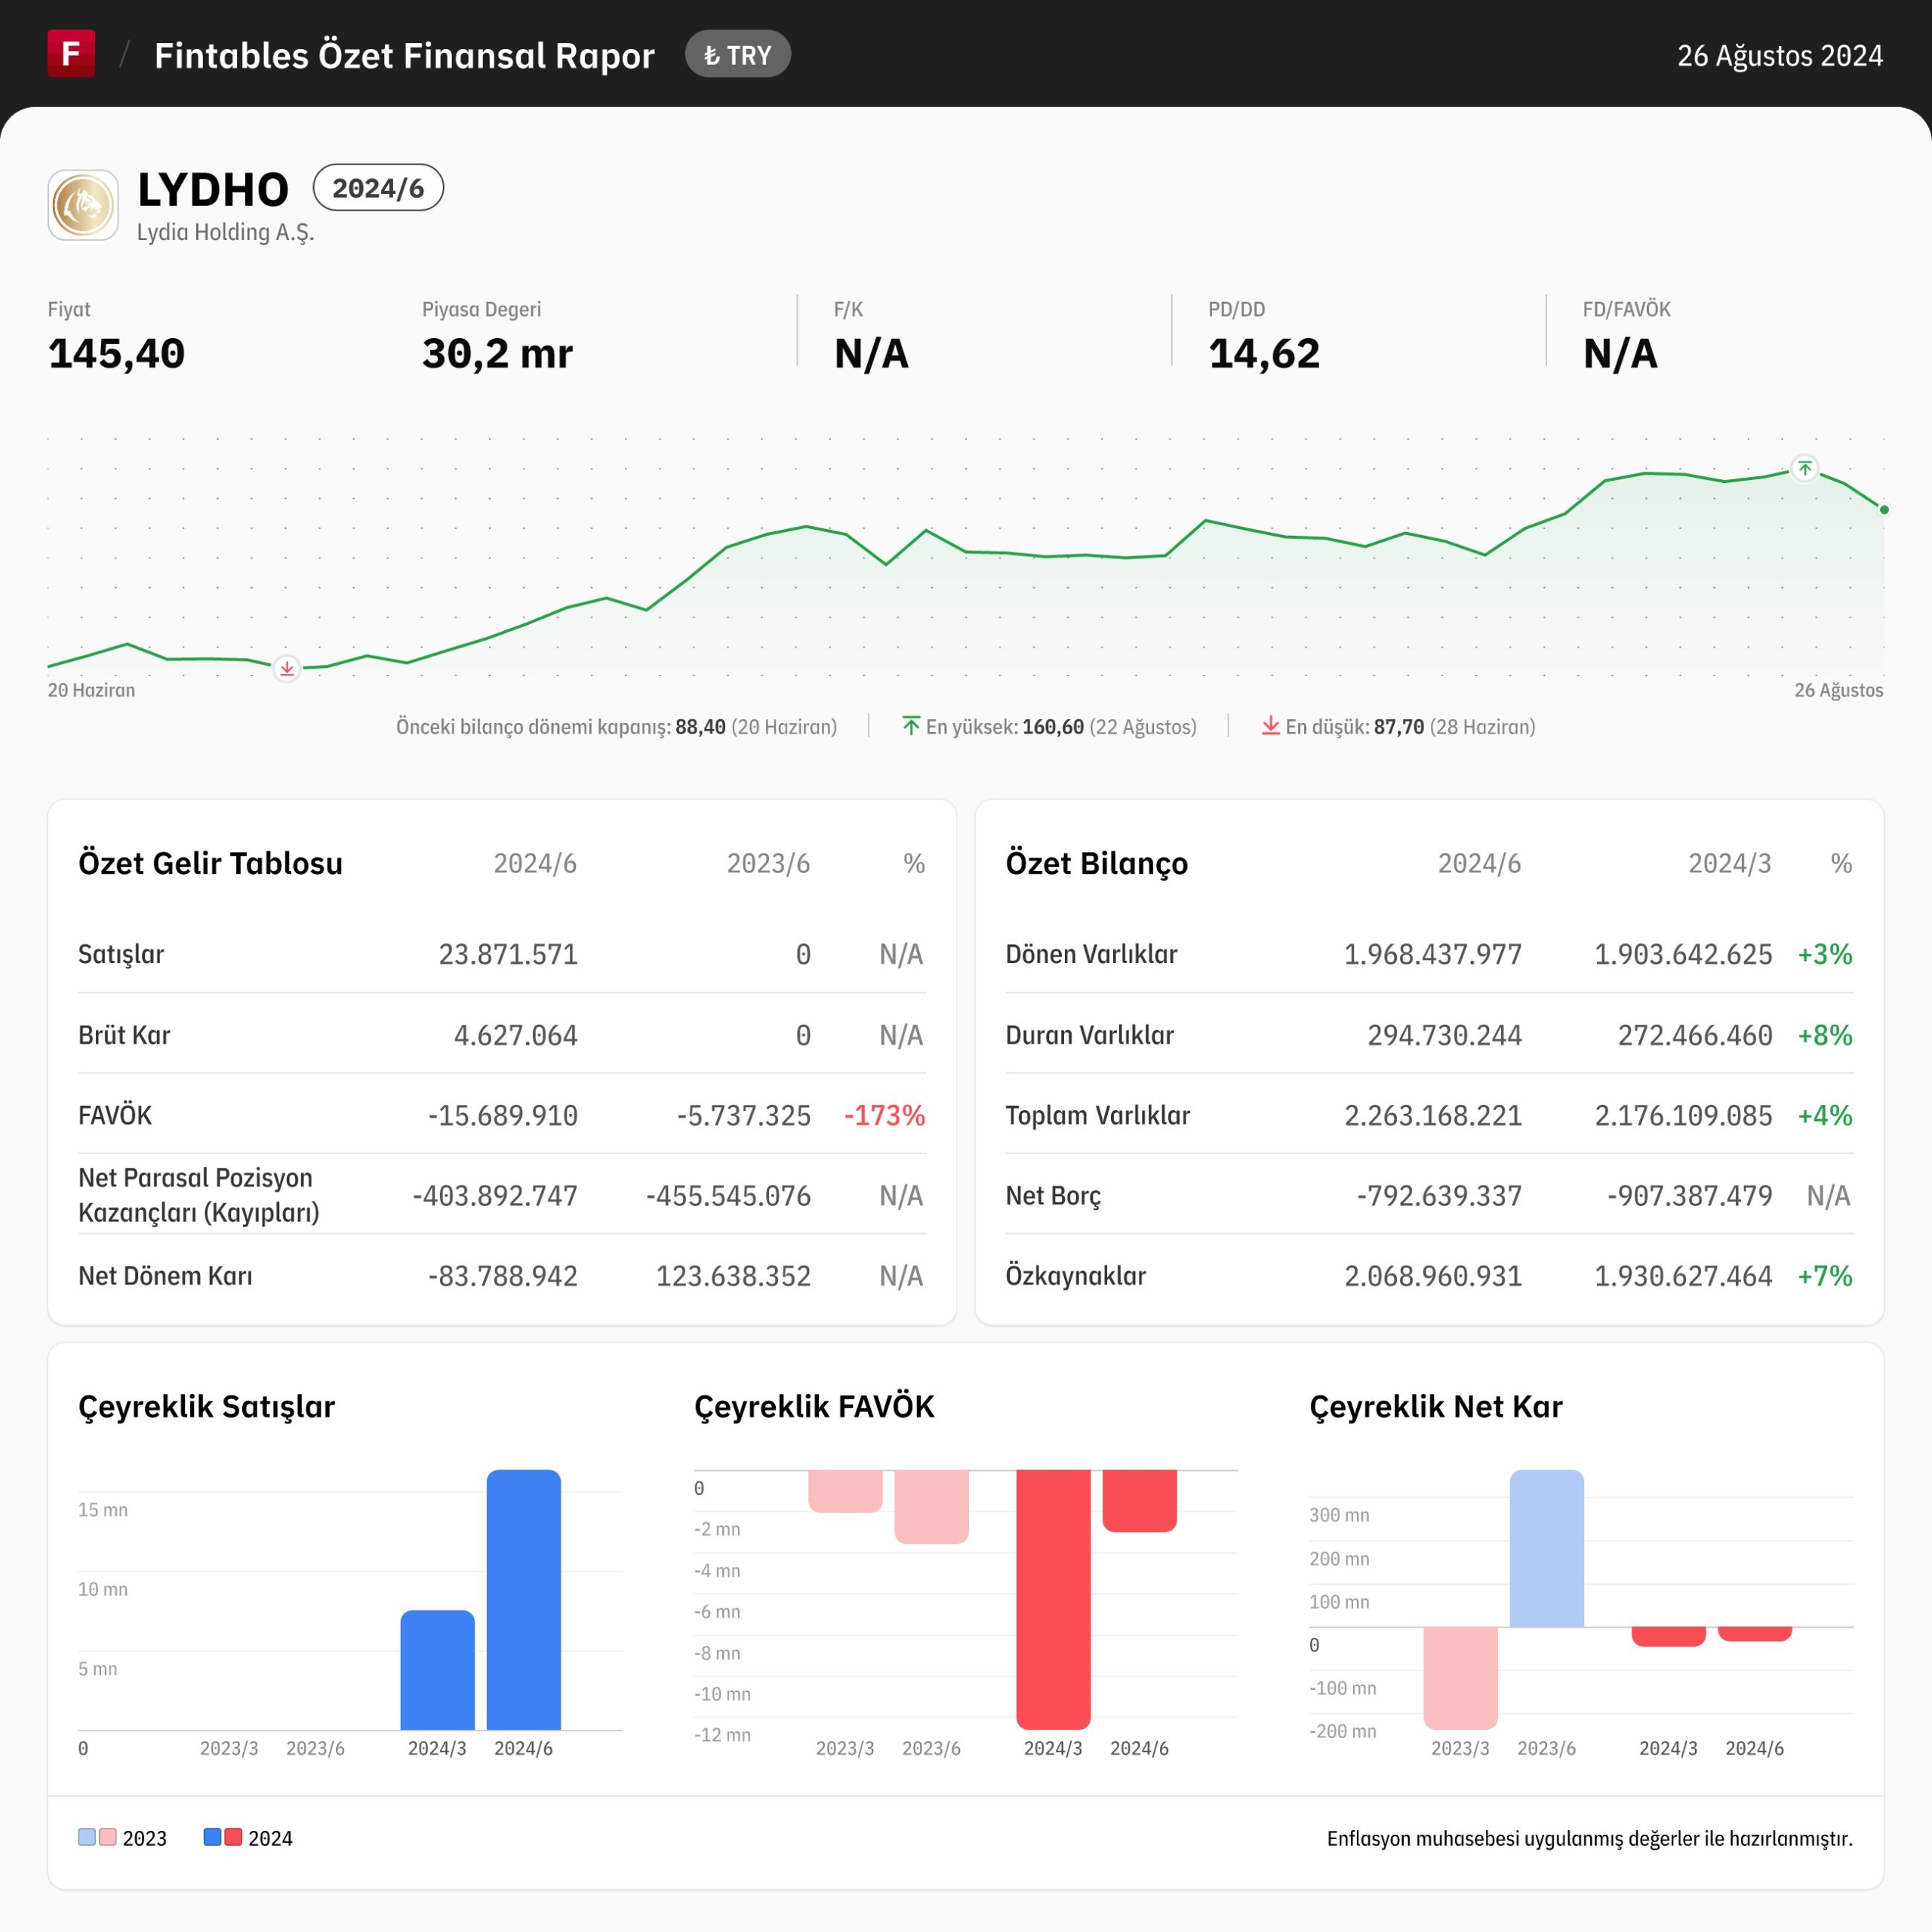Click the Net Borç value -792.639.337
This screenshot has width=1932, height=1932.
(x=1439, y=1196)
